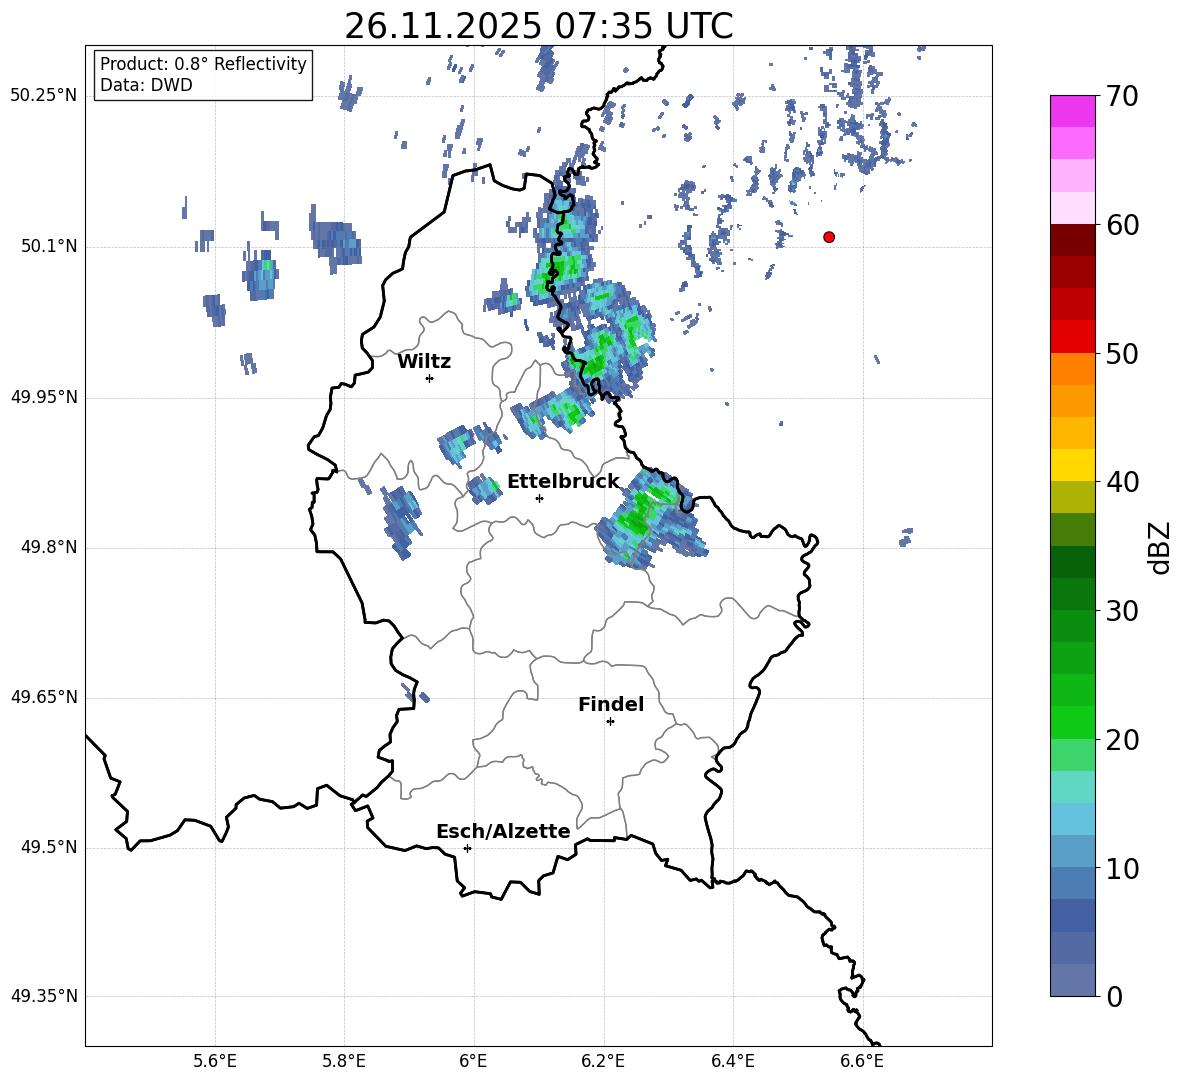Click the 60 value on the colorbar
Viewport: 1184px width, 1081px height.
(x=1122, y=225)
